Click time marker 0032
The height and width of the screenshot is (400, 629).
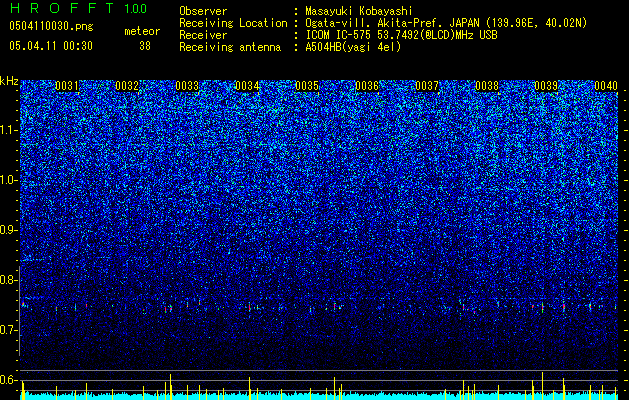(x=127, y=86)
